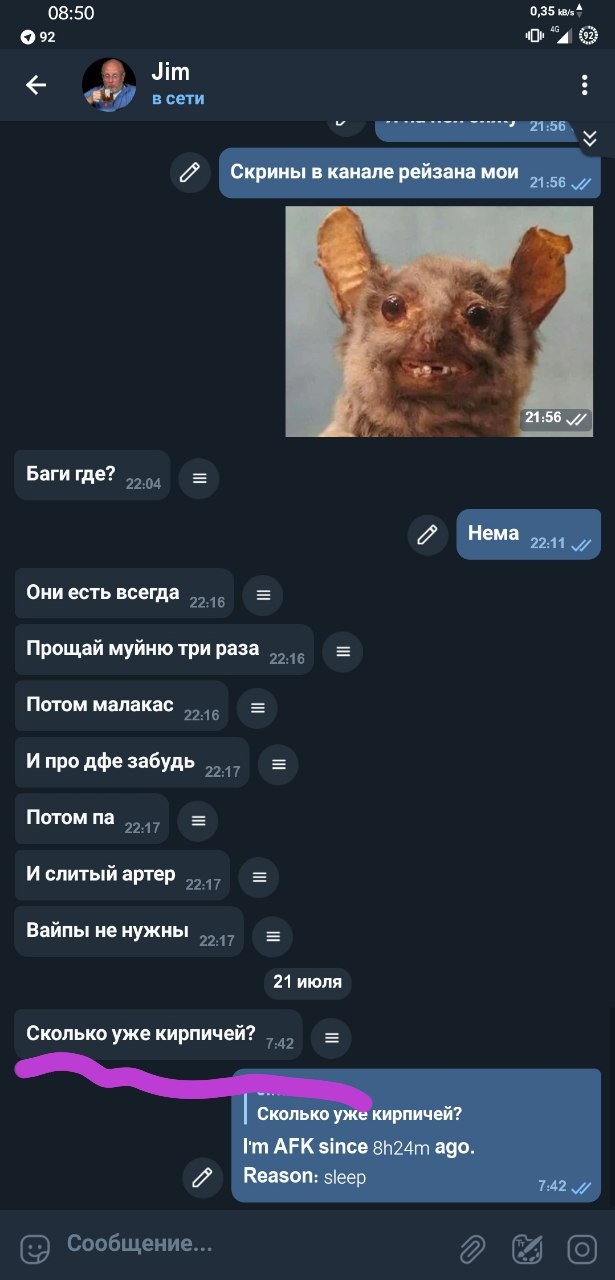The image size is (615, 1280).
Task: Jump to bottom with double-chevron button
Action: pos(589,139)
